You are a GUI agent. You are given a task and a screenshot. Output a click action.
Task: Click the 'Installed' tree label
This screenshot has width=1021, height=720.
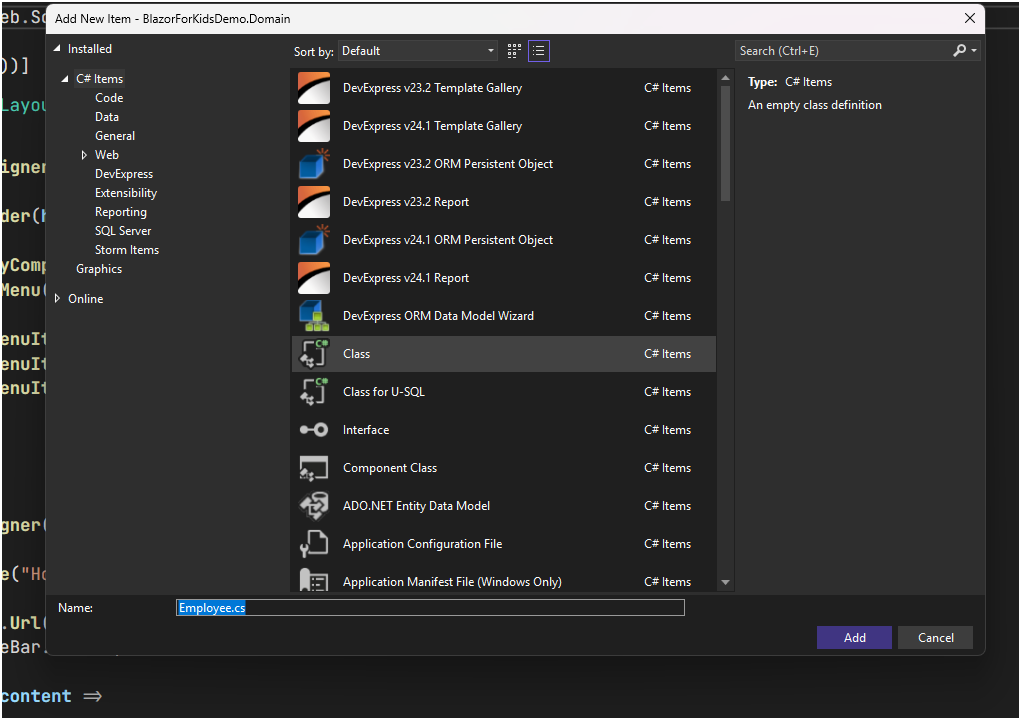(90, 49)
